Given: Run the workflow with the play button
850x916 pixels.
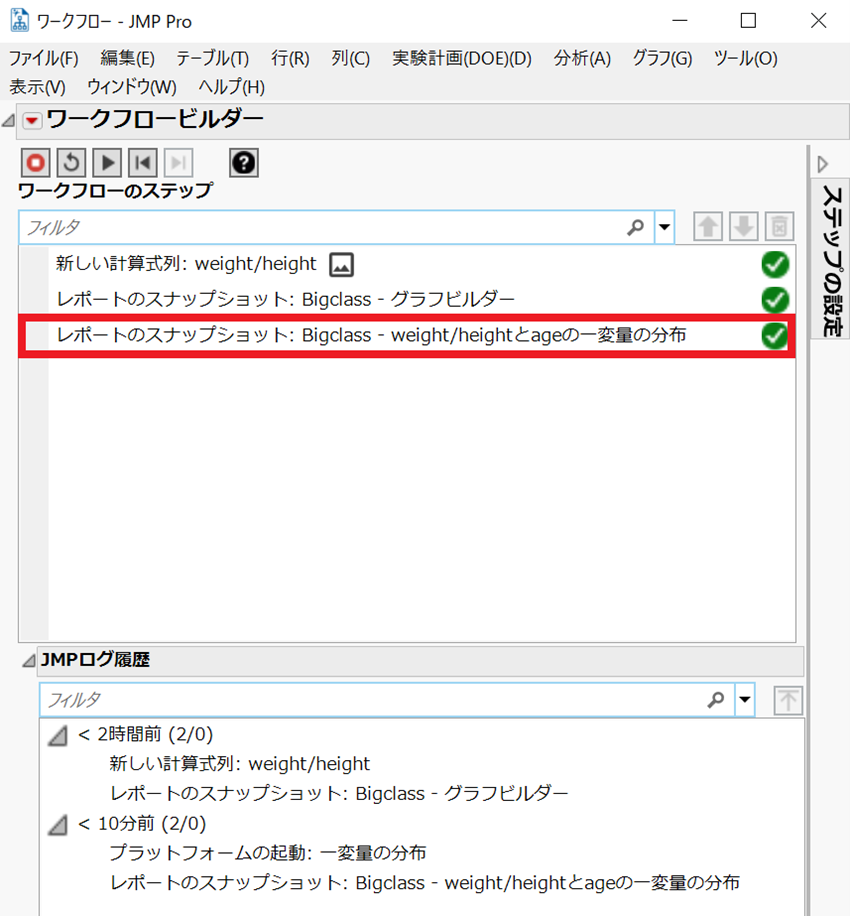Looking at the screenshot, I should coord(107,162).
